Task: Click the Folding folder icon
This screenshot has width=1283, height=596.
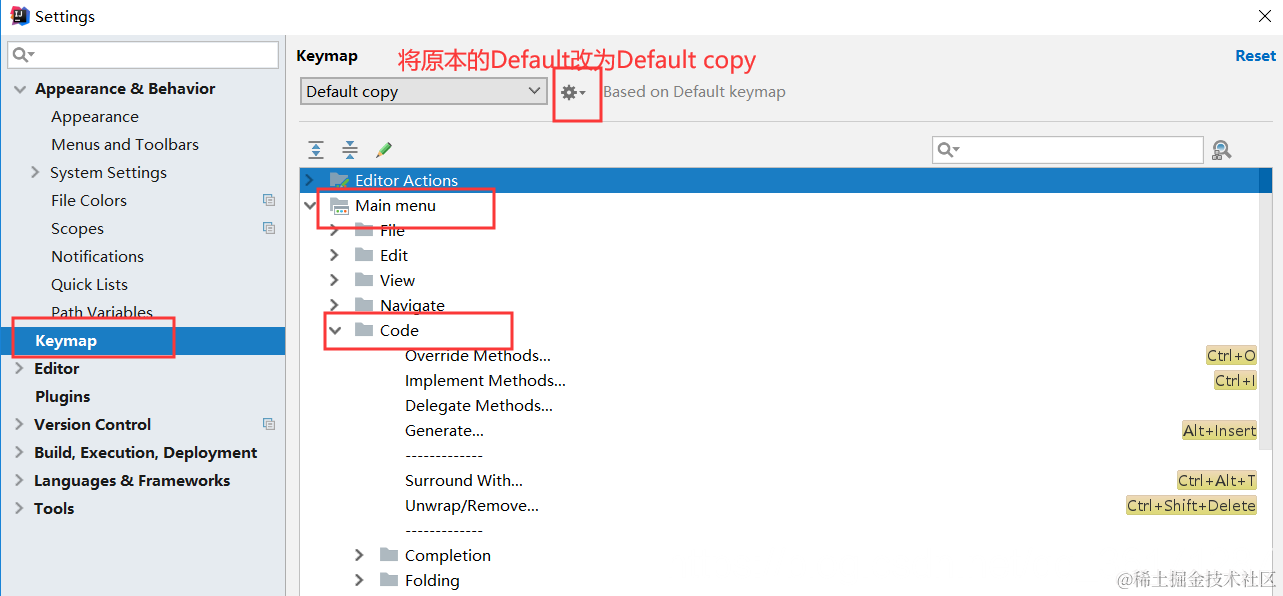Action: [389, 580]
